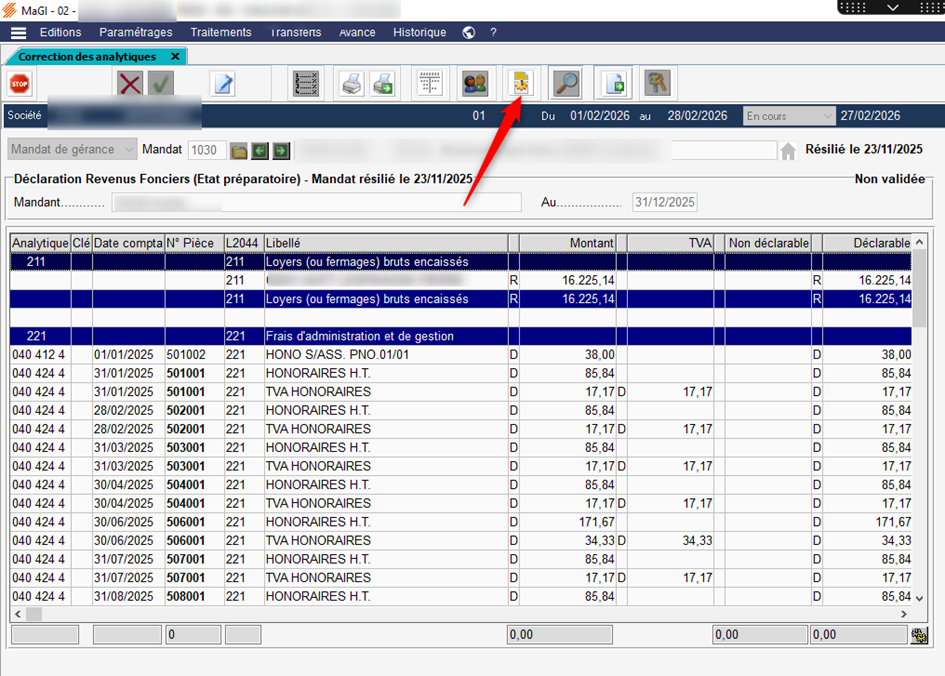
Task: Click the two-people icon in toolbar
Action: (474, 84)
